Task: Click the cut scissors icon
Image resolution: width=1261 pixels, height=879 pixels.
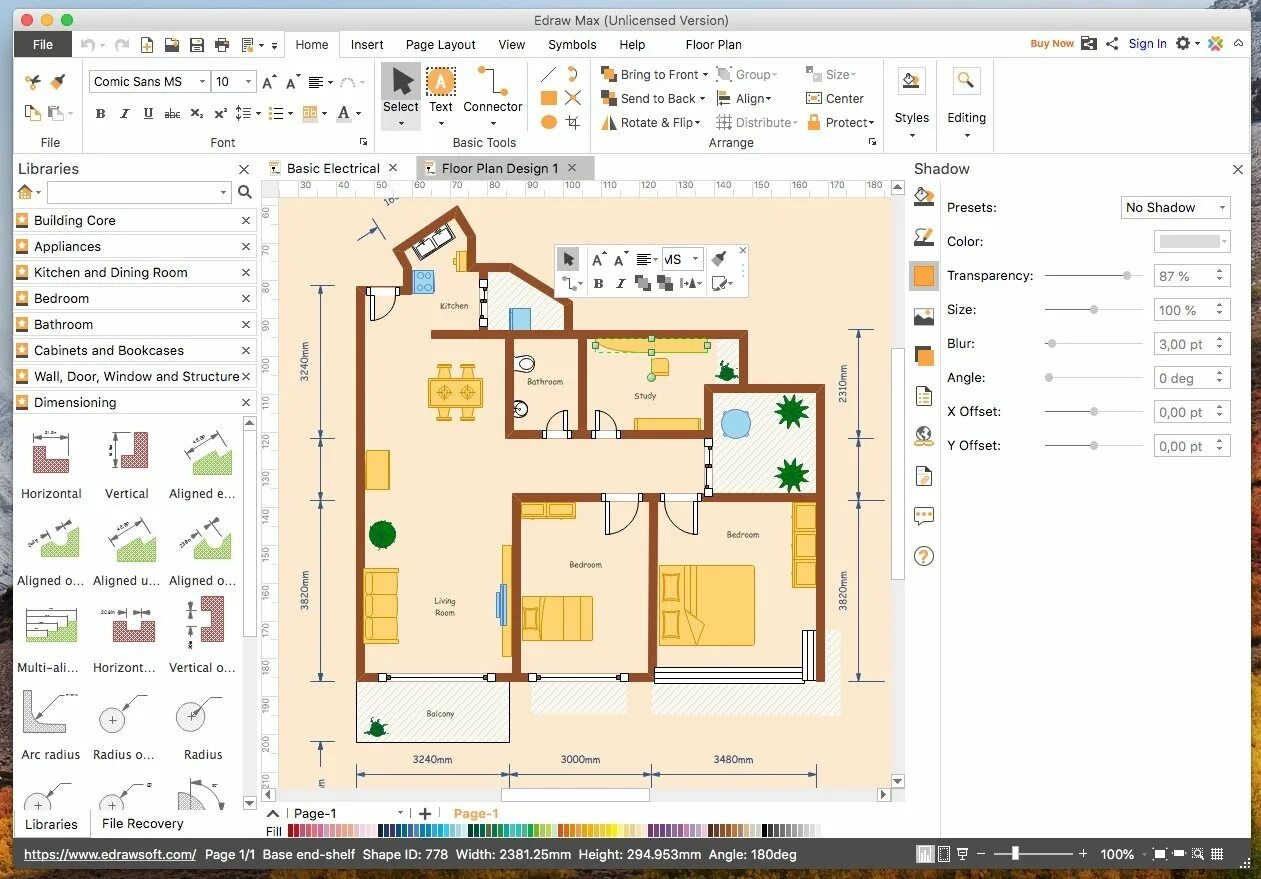Action: tap(32, 82)
